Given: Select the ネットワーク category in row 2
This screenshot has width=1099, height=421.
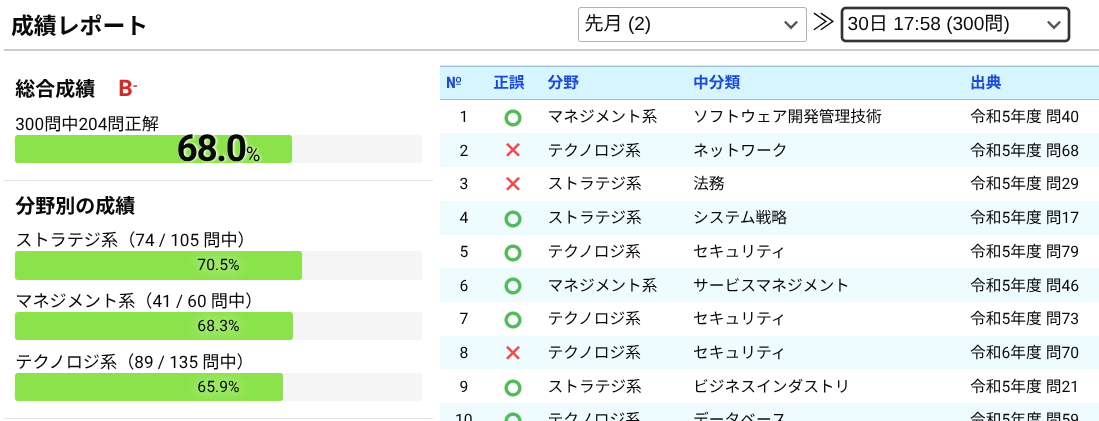Looking at the screenshot, I should [740, 151].
